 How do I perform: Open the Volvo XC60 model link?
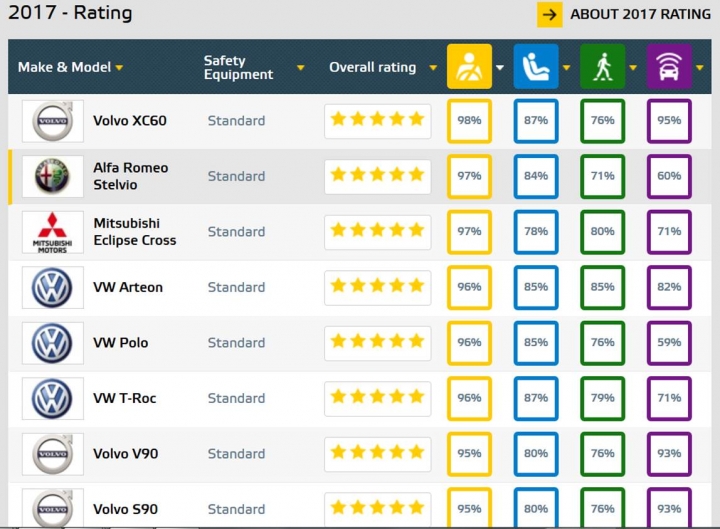pos(130,121)
